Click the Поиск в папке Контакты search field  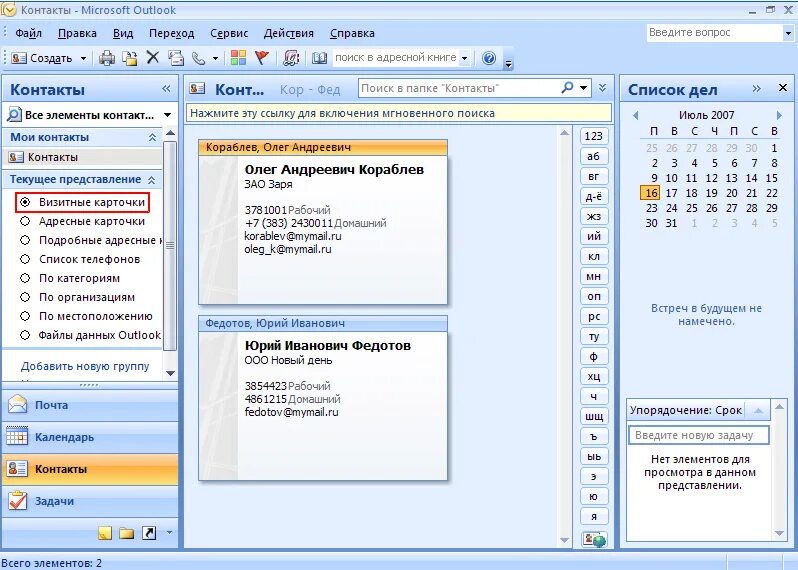pyautogui.click(x=458, y=88)
